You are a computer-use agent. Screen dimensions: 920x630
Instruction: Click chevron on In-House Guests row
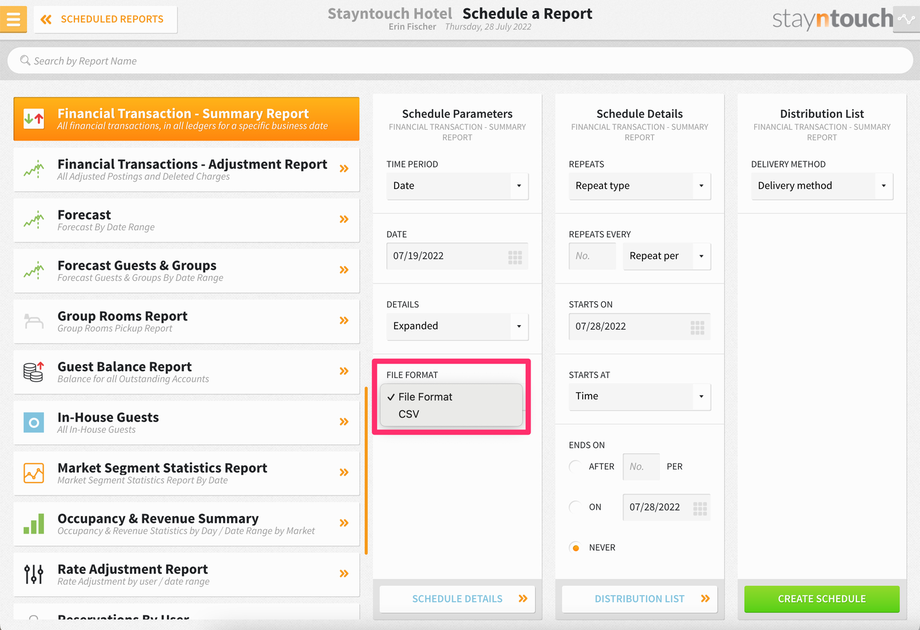click(x=344, y=422)
